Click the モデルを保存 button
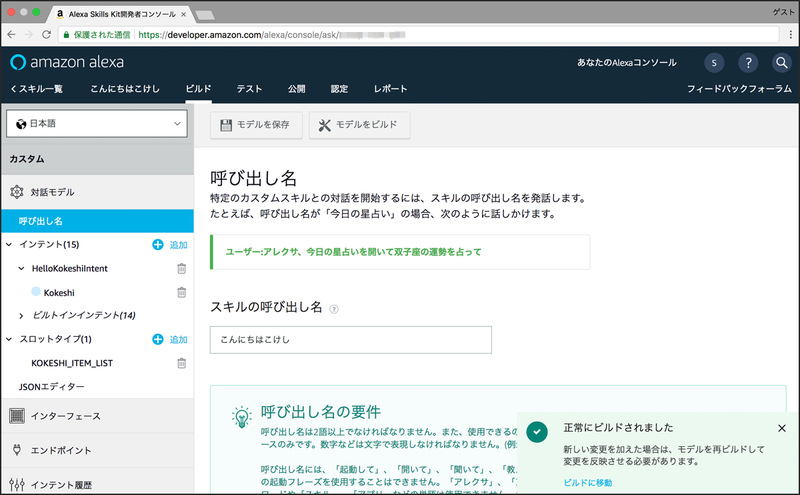The width and height of the screenshot is (800, 495). 256,125
